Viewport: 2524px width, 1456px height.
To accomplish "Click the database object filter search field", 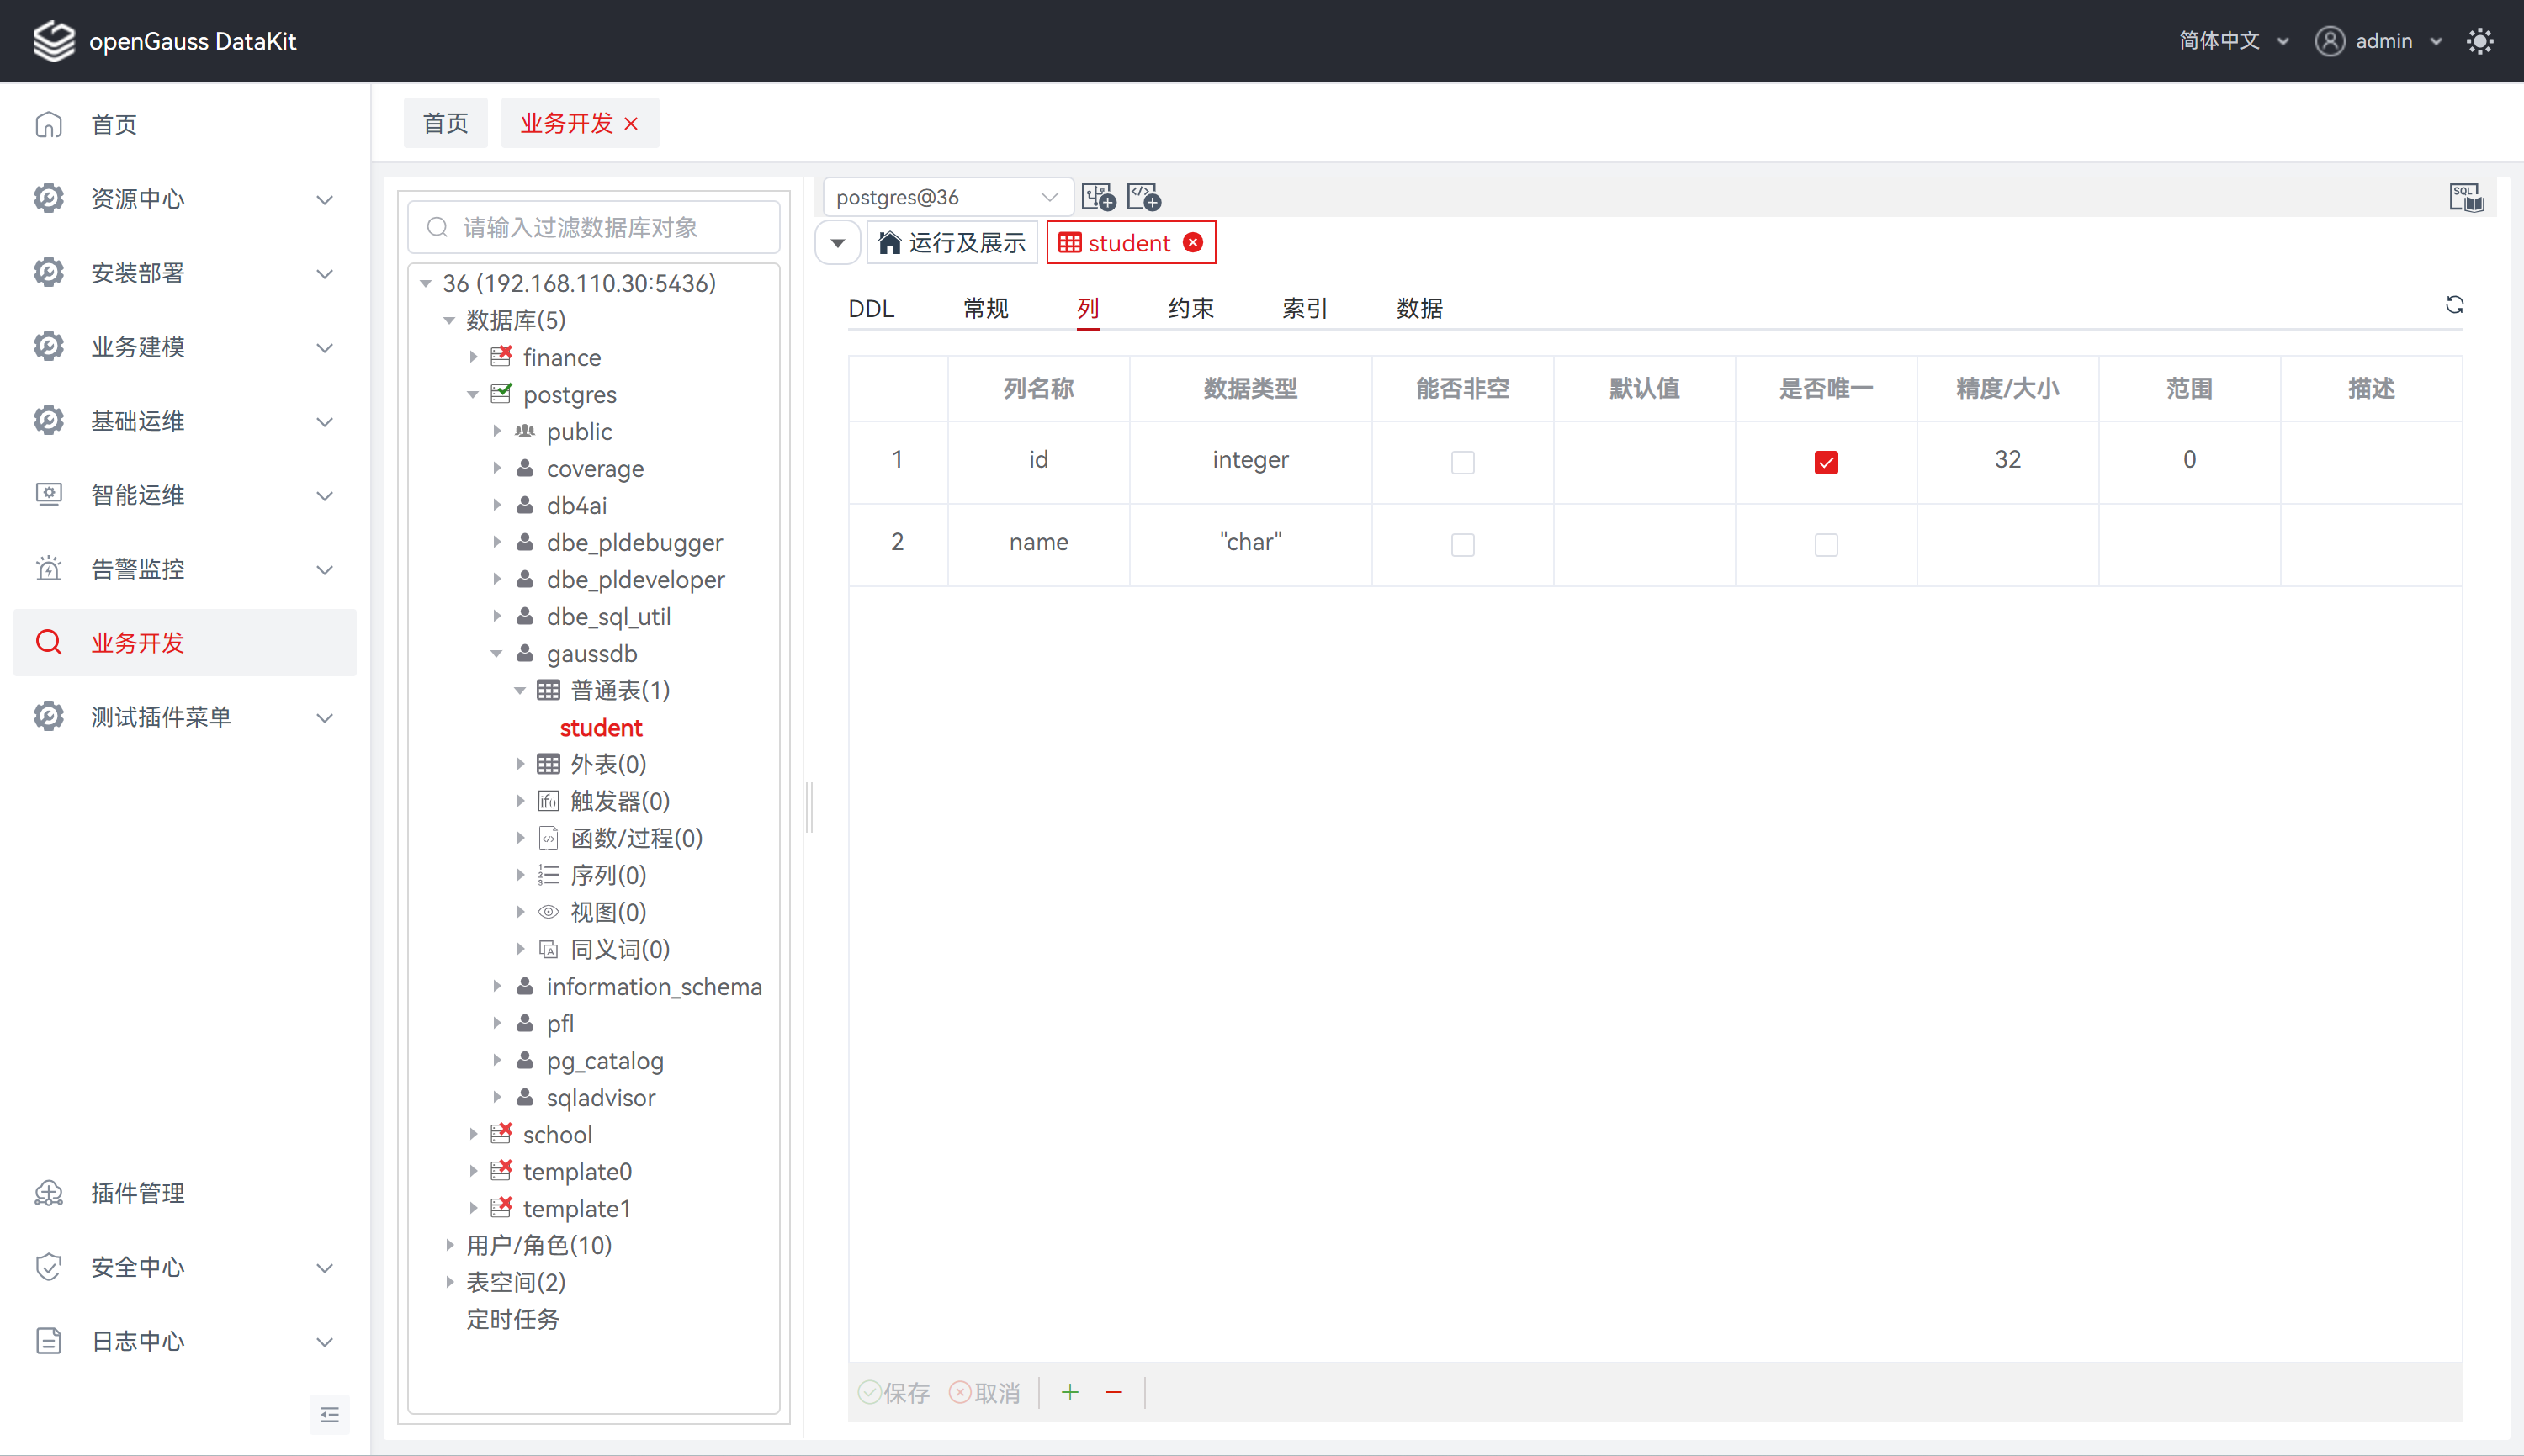I will point(594,228).
